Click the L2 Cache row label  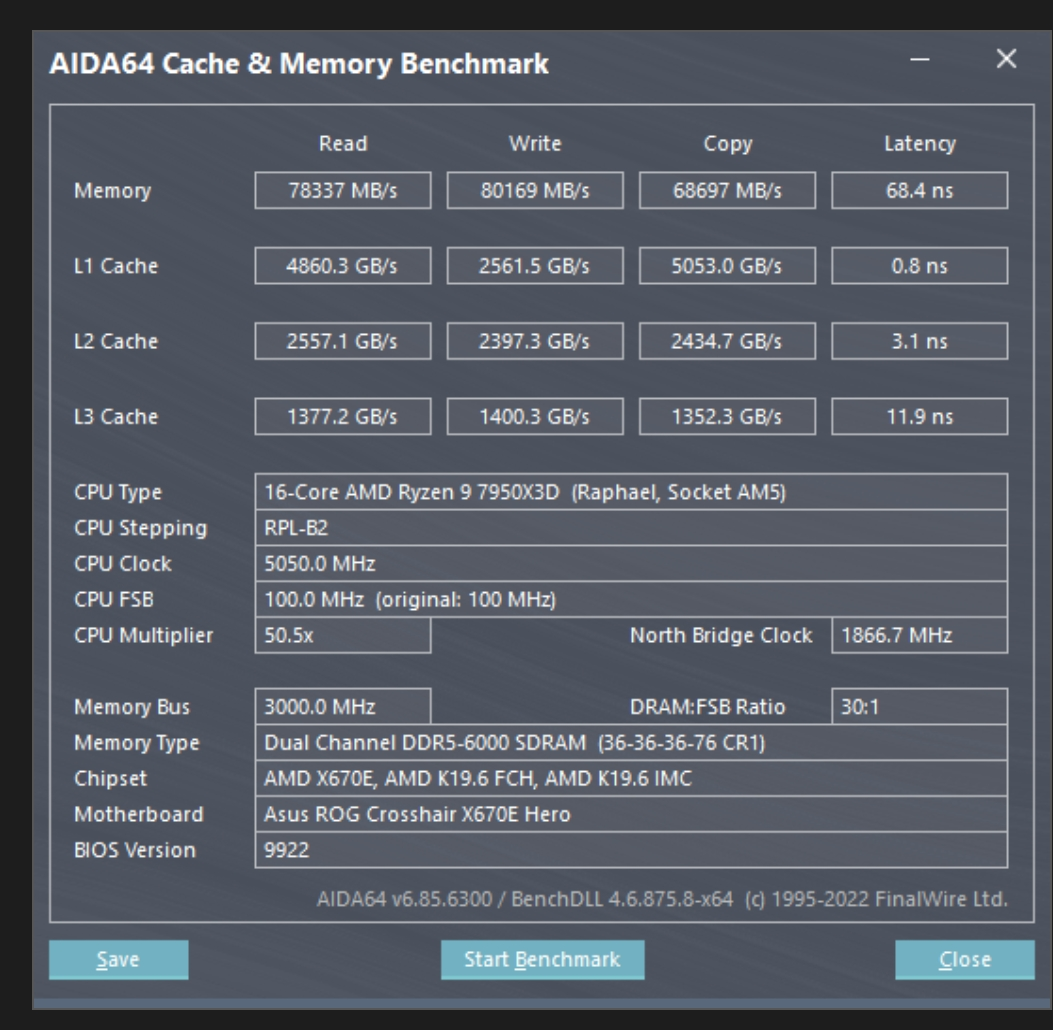coord(116,341)
